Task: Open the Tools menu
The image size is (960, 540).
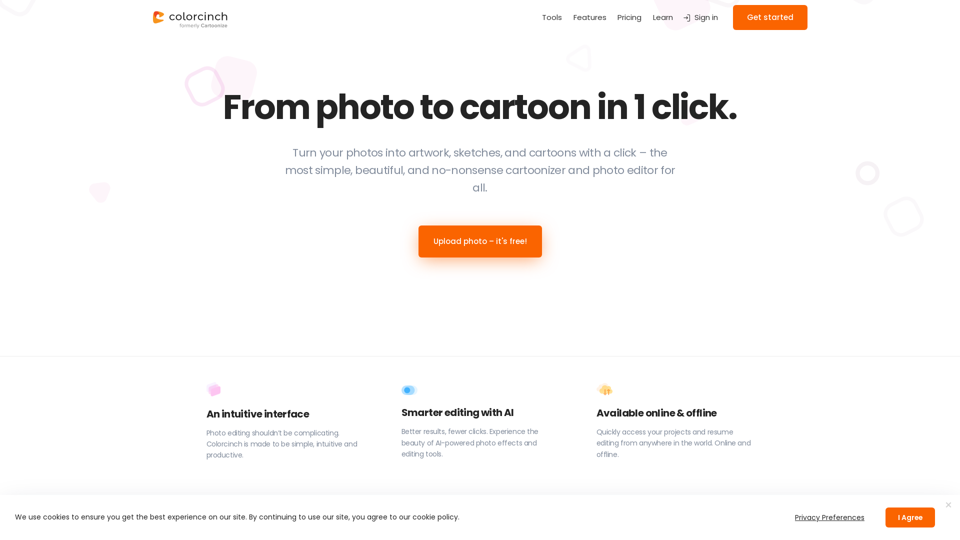Action: pyautogui.click(x=552, y=18)
